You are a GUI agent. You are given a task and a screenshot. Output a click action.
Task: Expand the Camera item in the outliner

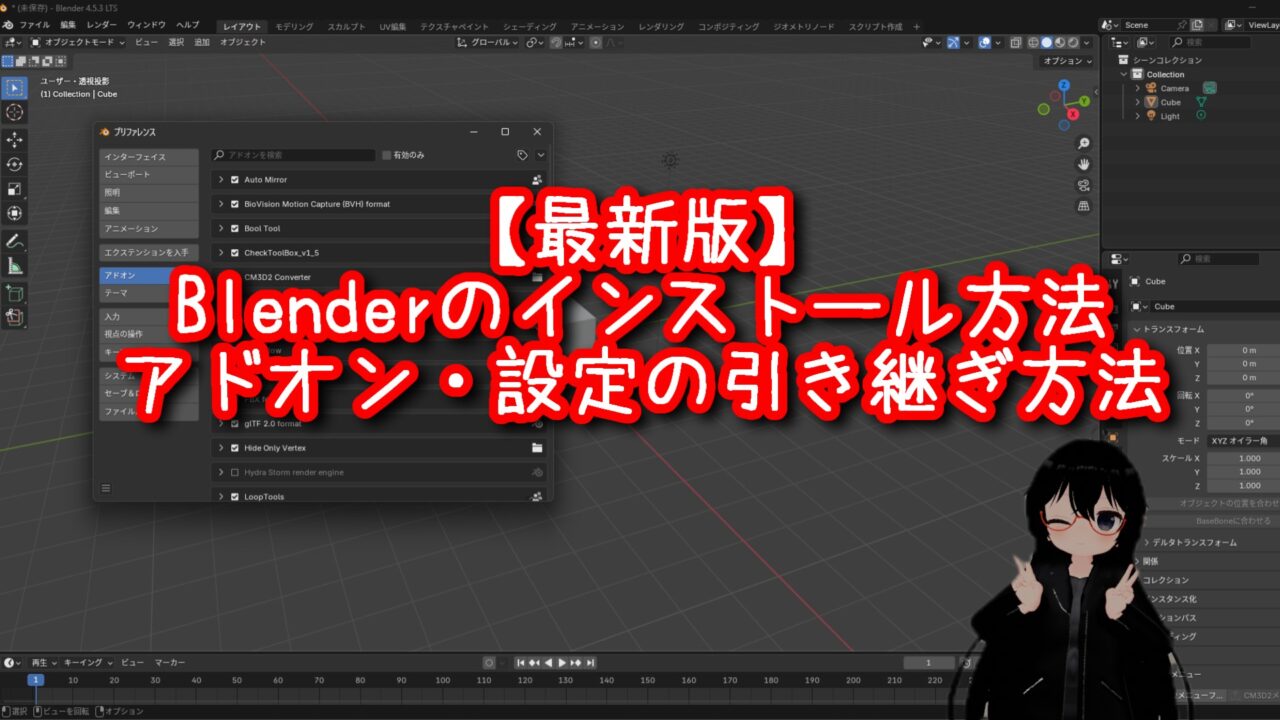coord(1137,88)
